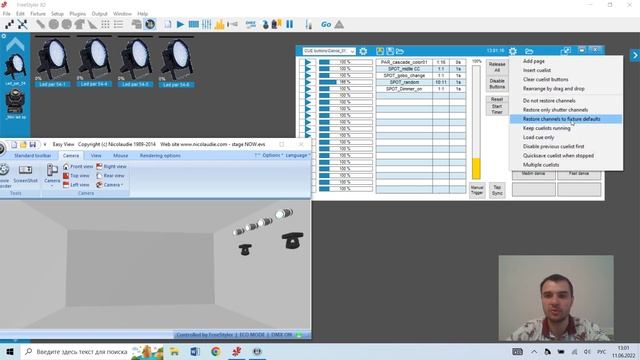The width and height of the screenshot is (640, 360).
Task: Switch to Standard toolbar tab in Easy View
Action: tap(33, 156)
